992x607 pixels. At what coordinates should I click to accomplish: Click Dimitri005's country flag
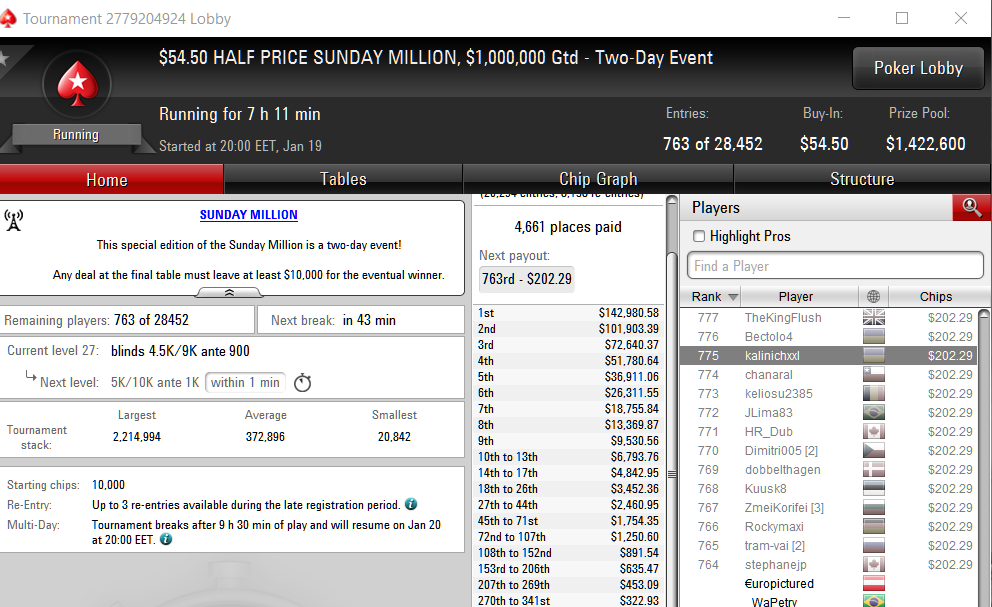(874, 451)
